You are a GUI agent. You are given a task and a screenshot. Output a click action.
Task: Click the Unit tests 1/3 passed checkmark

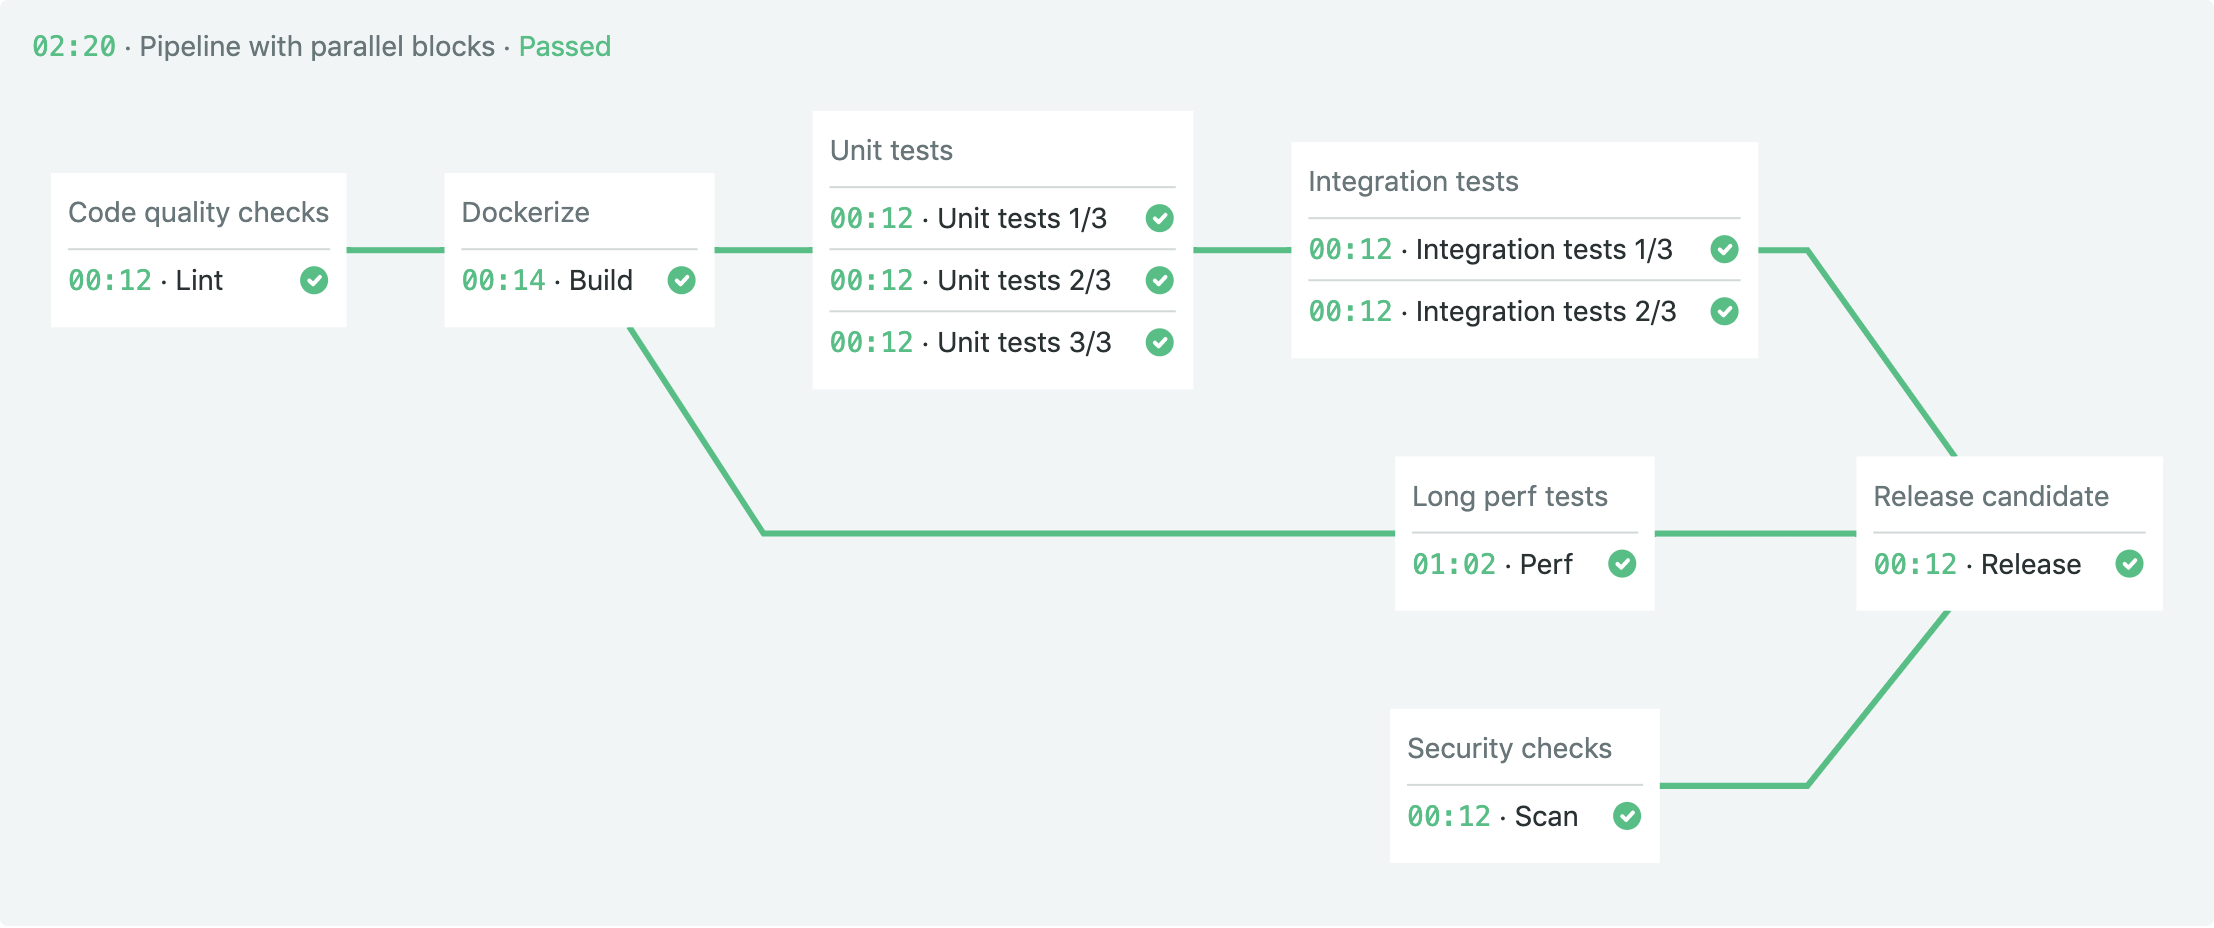pos(1160,218)
